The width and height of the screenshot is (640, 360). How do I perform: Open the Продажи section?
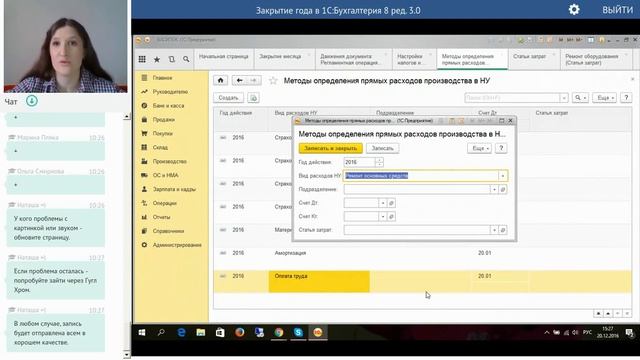point(164,120)
